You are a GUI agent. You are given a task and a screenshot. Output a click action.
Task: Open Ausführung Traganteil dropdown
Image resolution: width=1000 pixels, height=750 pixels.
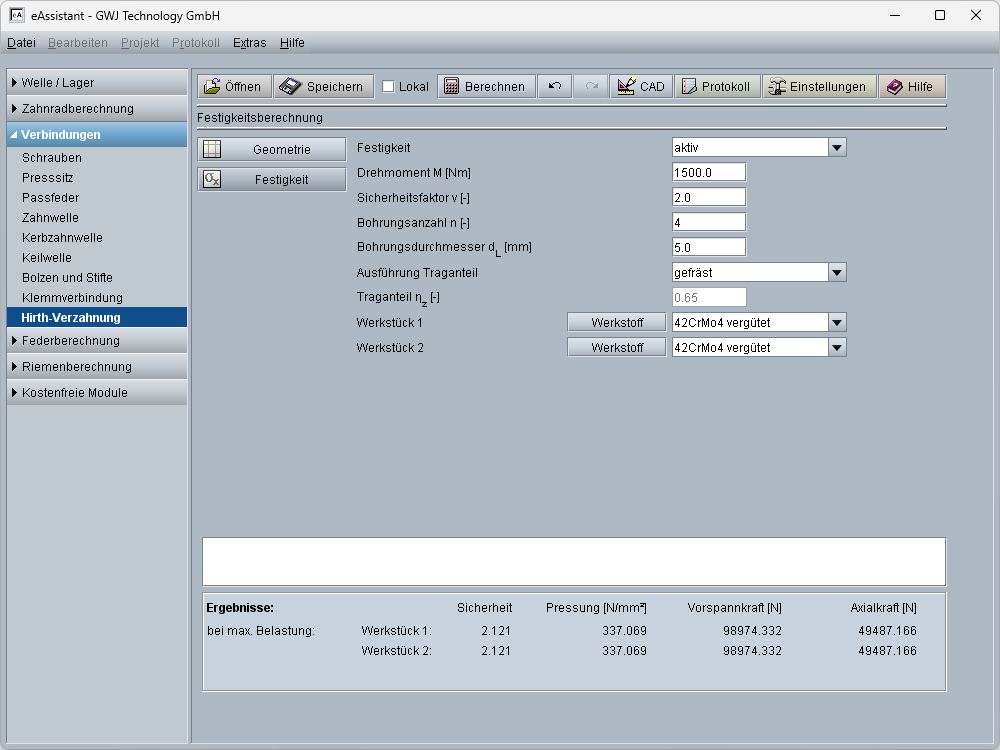[838, 273]
